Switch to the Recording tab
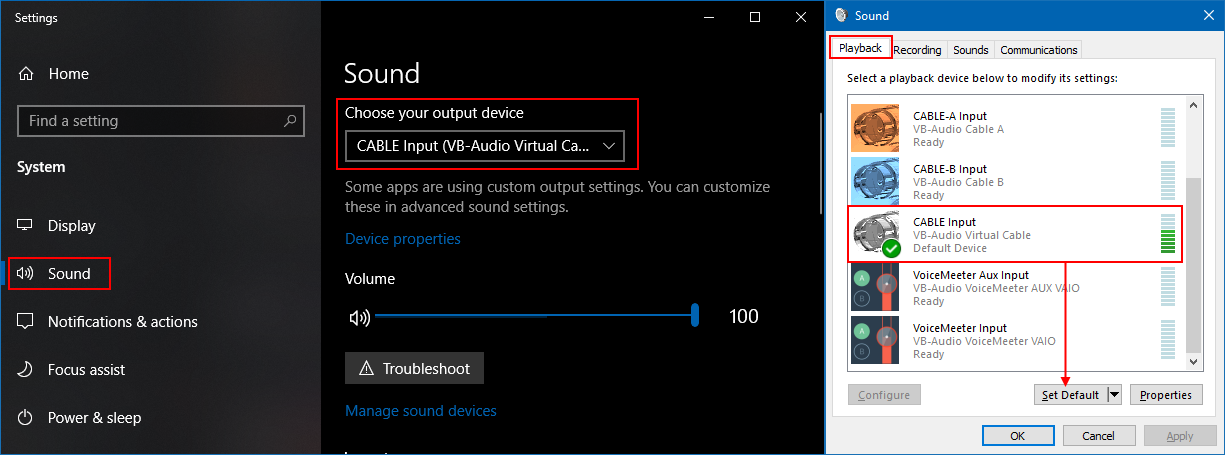The width and height of the screenshot is (1225, 455). click(917, 50)
